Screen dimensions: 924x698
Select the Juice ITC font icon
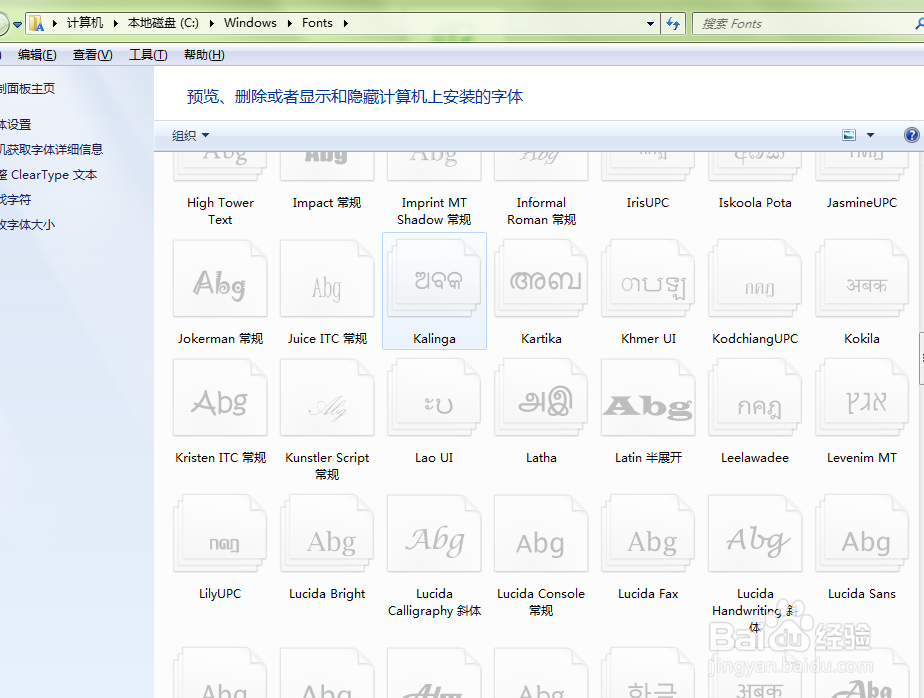327,278
